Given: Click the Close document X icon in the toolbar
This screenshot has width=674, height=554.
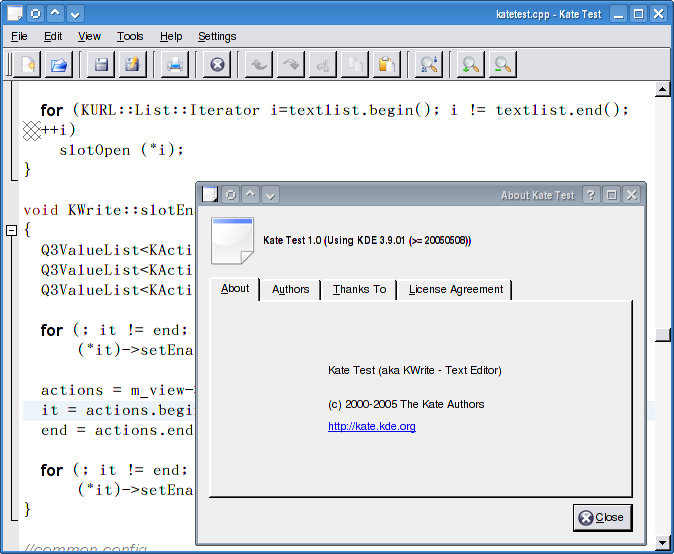Looking at the screenshot, I should pyautogui.click(x=217, y=65).
